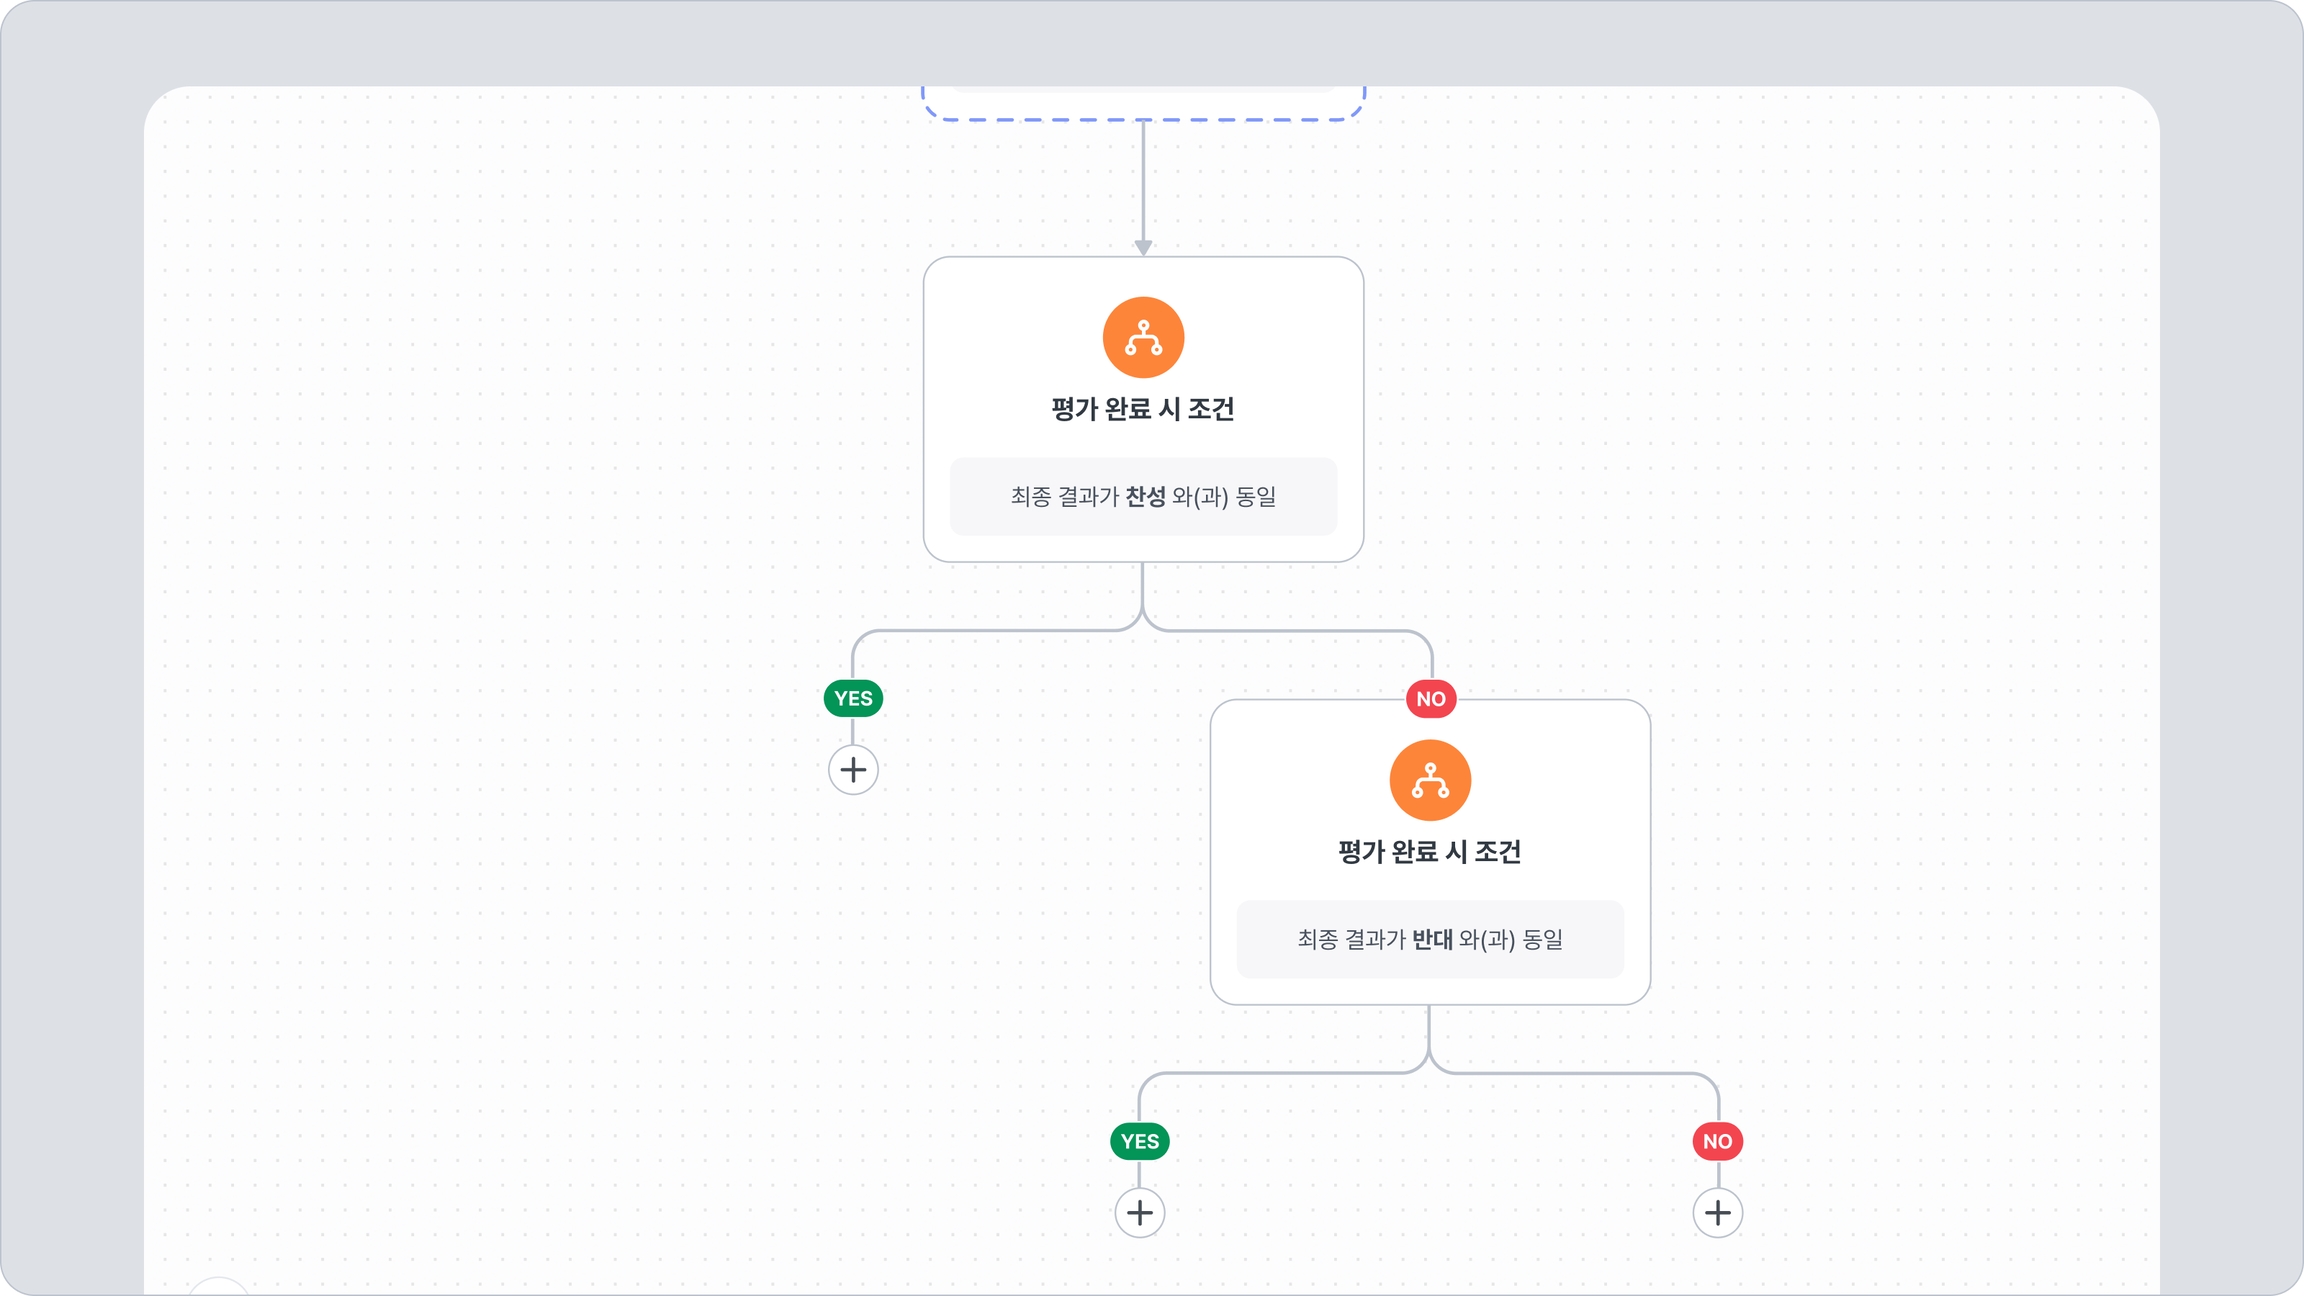The image size is (2304, 1296).
Task: Click the lower green YES badge
Action: pos(1139,1141)
